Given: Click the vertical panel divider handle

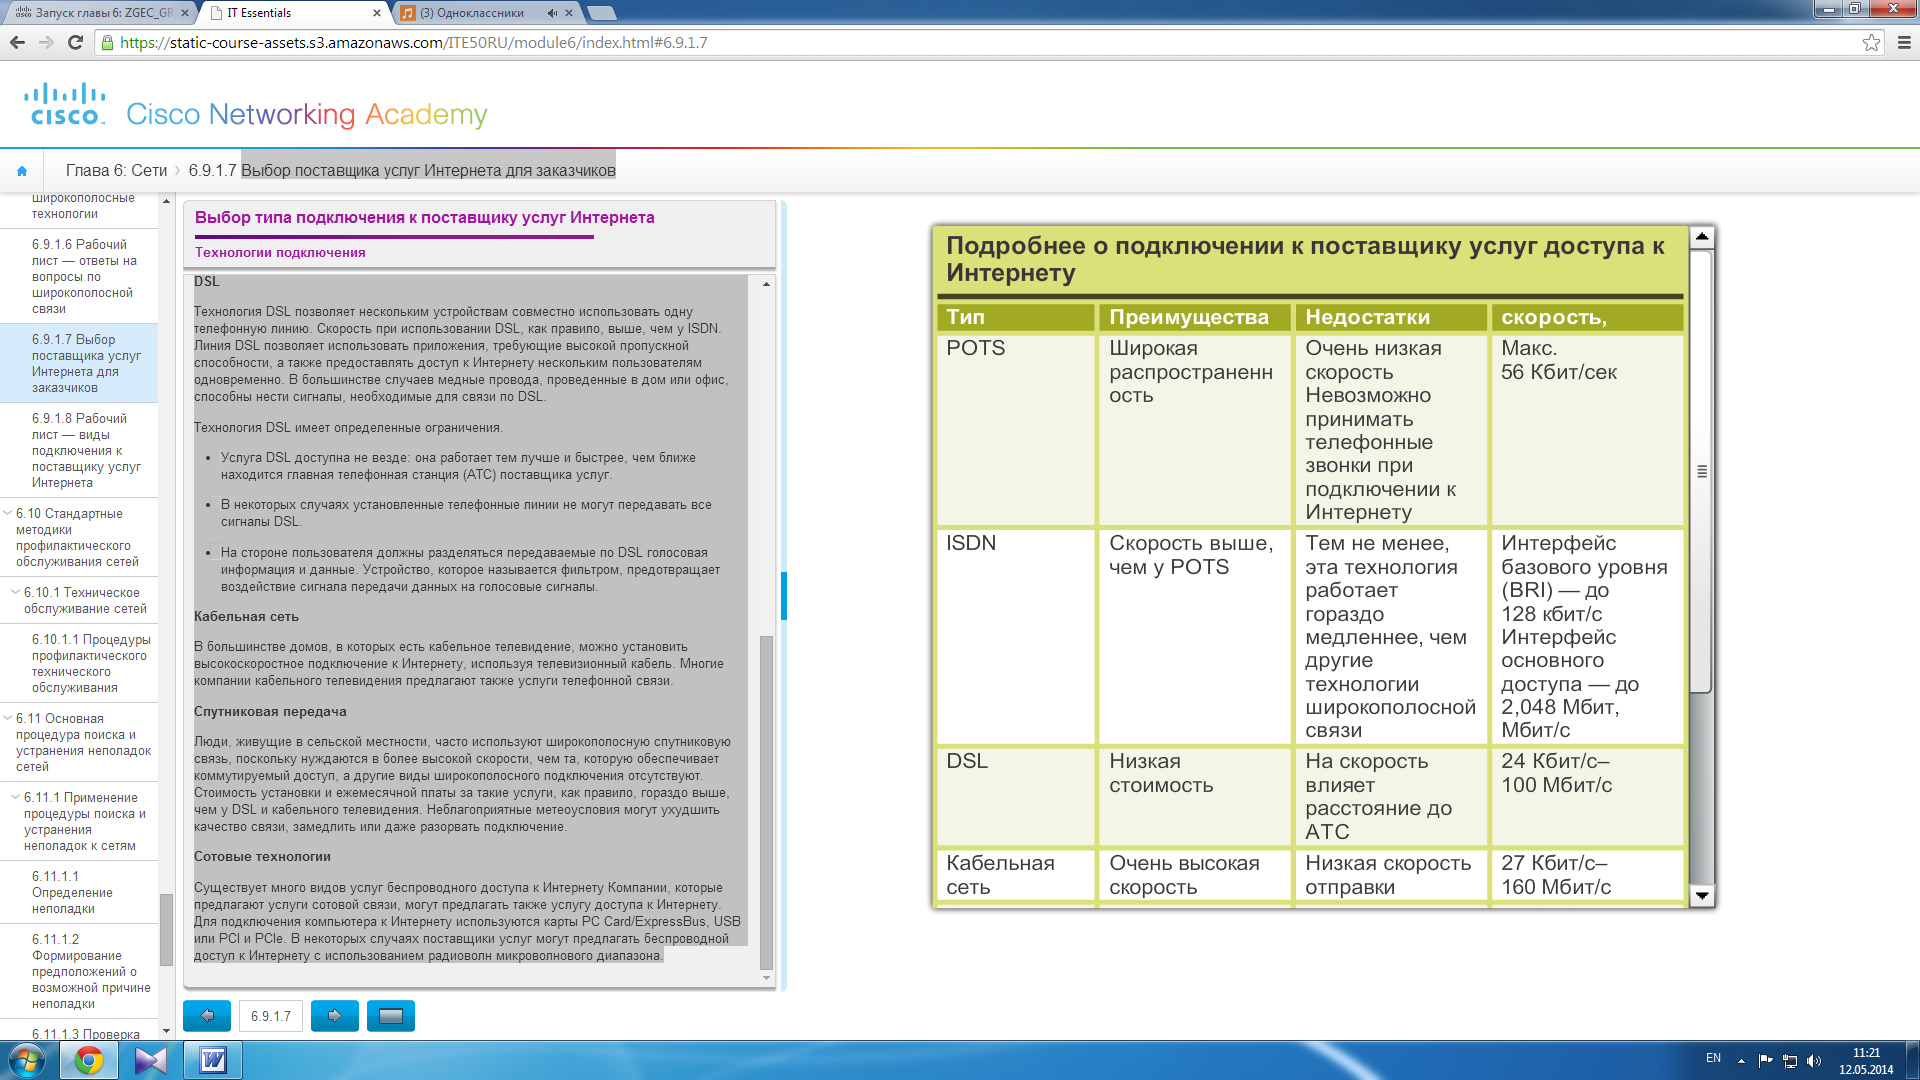Looking at the screenshot, I should 784,596.
